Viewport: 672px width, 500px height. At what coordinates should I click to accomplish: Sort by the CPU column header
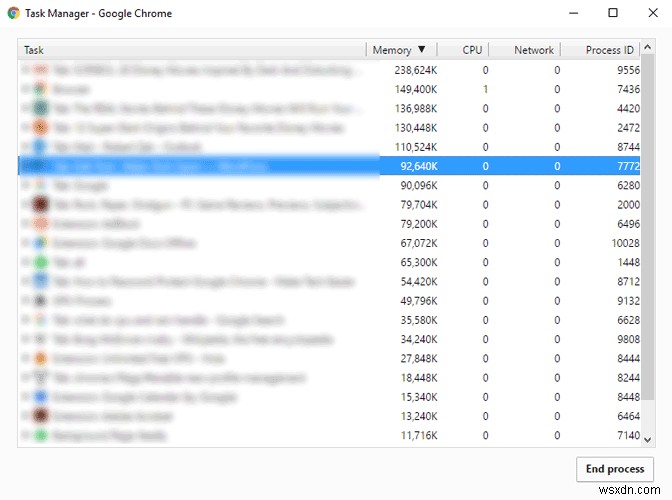click(x=463, y=50)
